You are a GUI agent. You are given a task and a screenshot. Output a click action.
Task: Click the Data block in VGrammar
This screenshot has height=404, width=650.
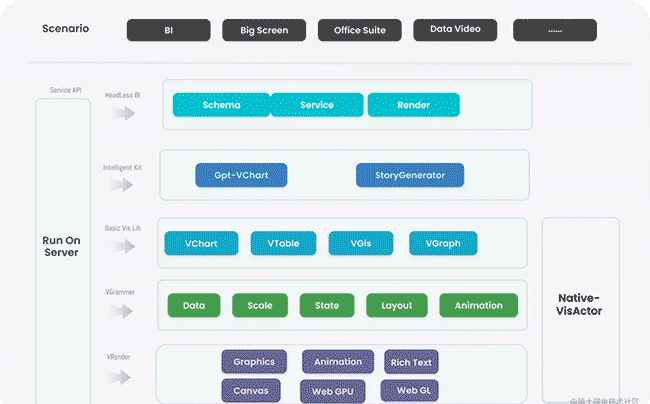click(194, 305)
